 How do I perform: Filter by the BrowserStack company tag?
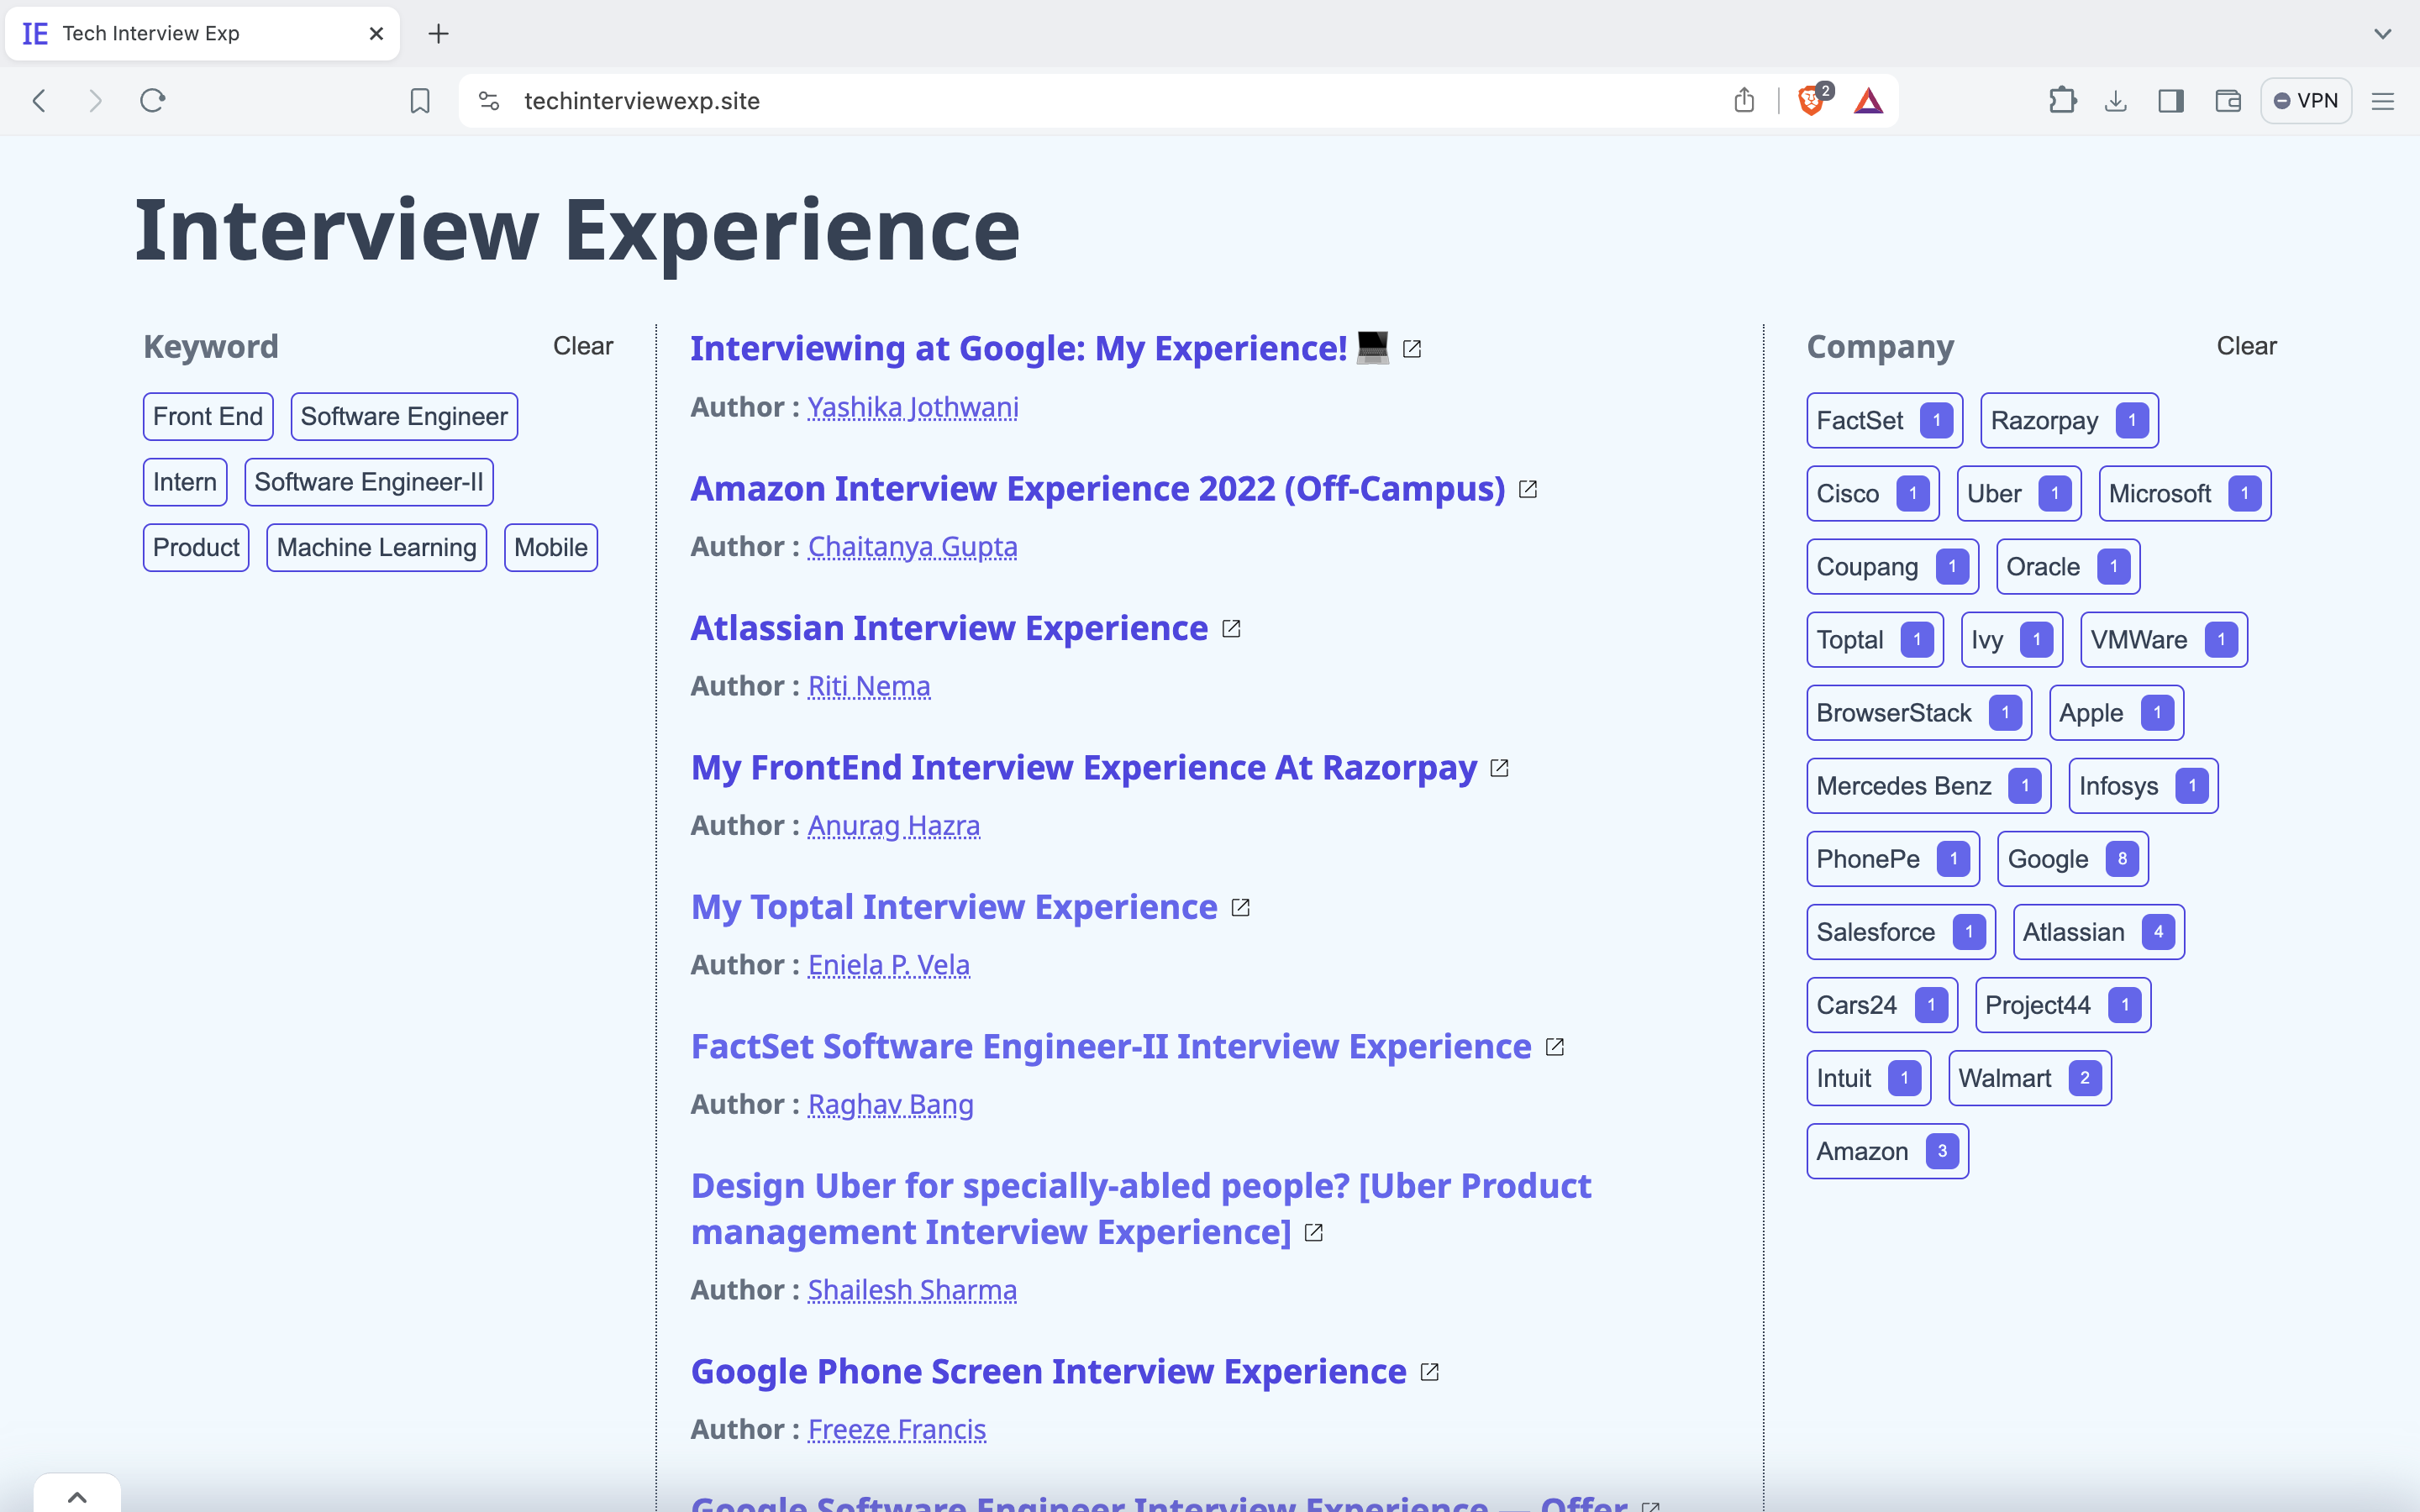(1918, 713)
